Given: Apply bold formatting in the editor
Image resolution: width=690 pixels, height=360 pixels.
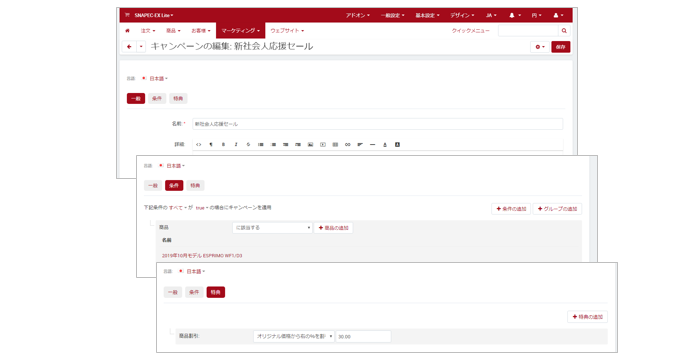Looking at the screenshot, I should [x=223, y=144].
